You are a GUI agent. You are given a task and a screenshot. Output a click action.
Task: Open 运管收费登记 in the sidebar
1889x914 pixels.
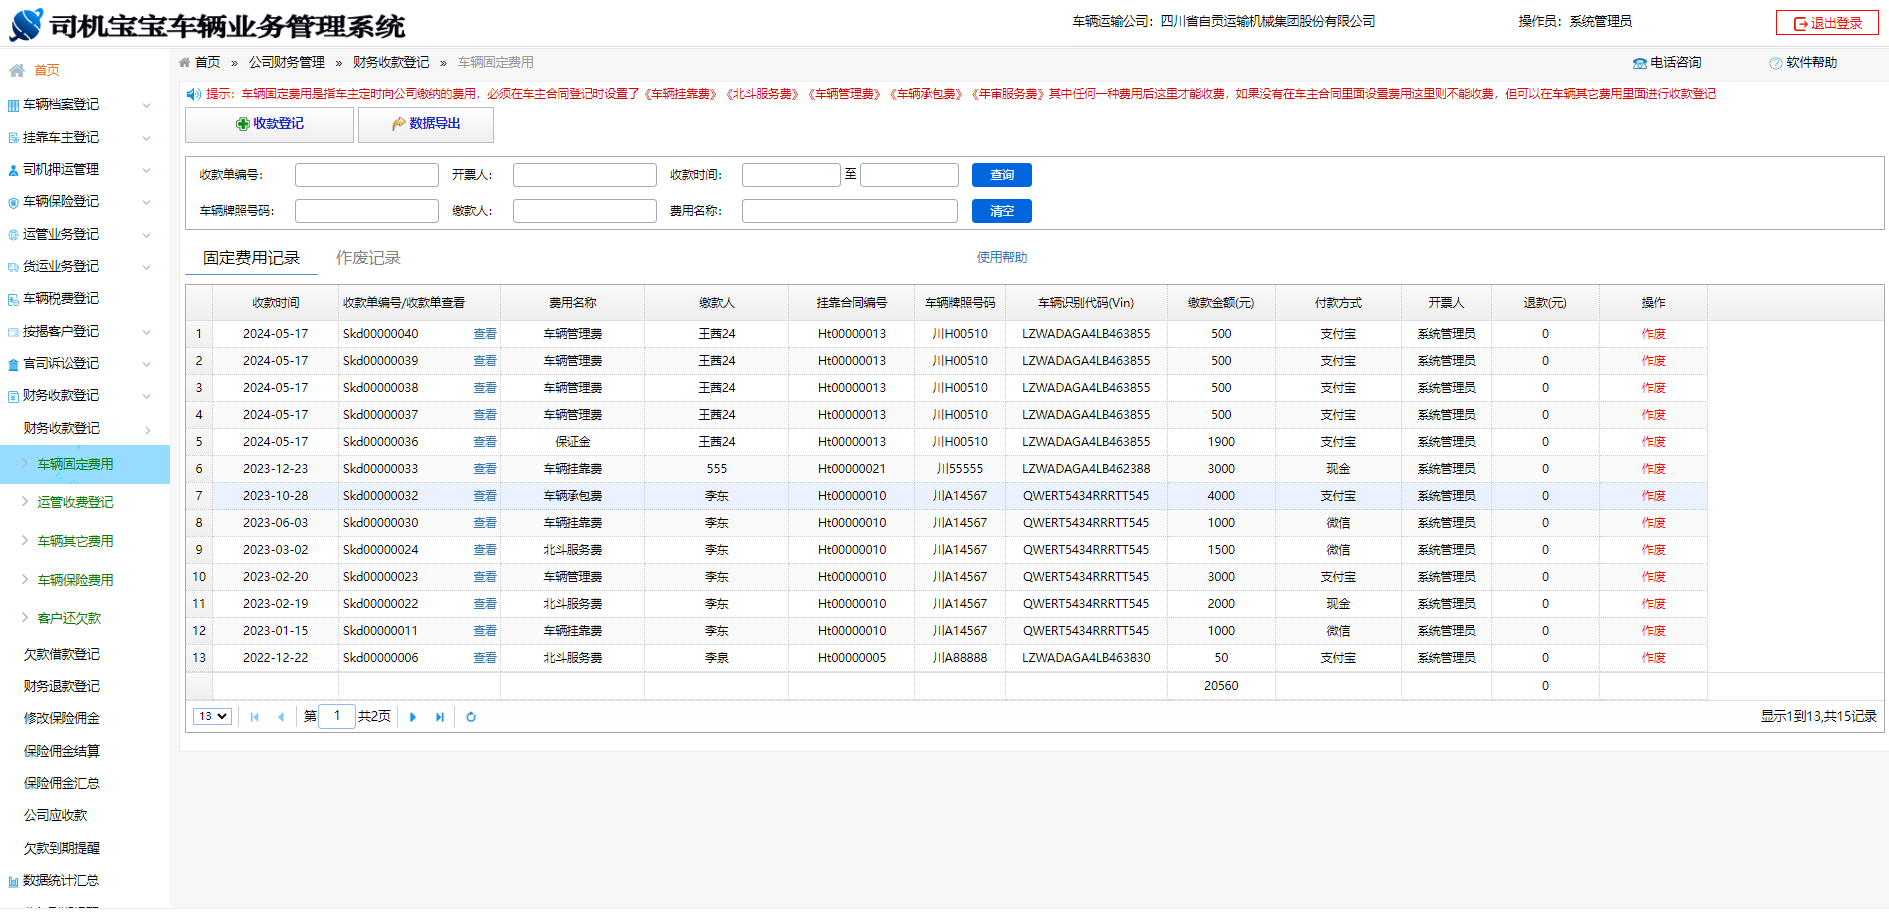[x=75, y=502]
